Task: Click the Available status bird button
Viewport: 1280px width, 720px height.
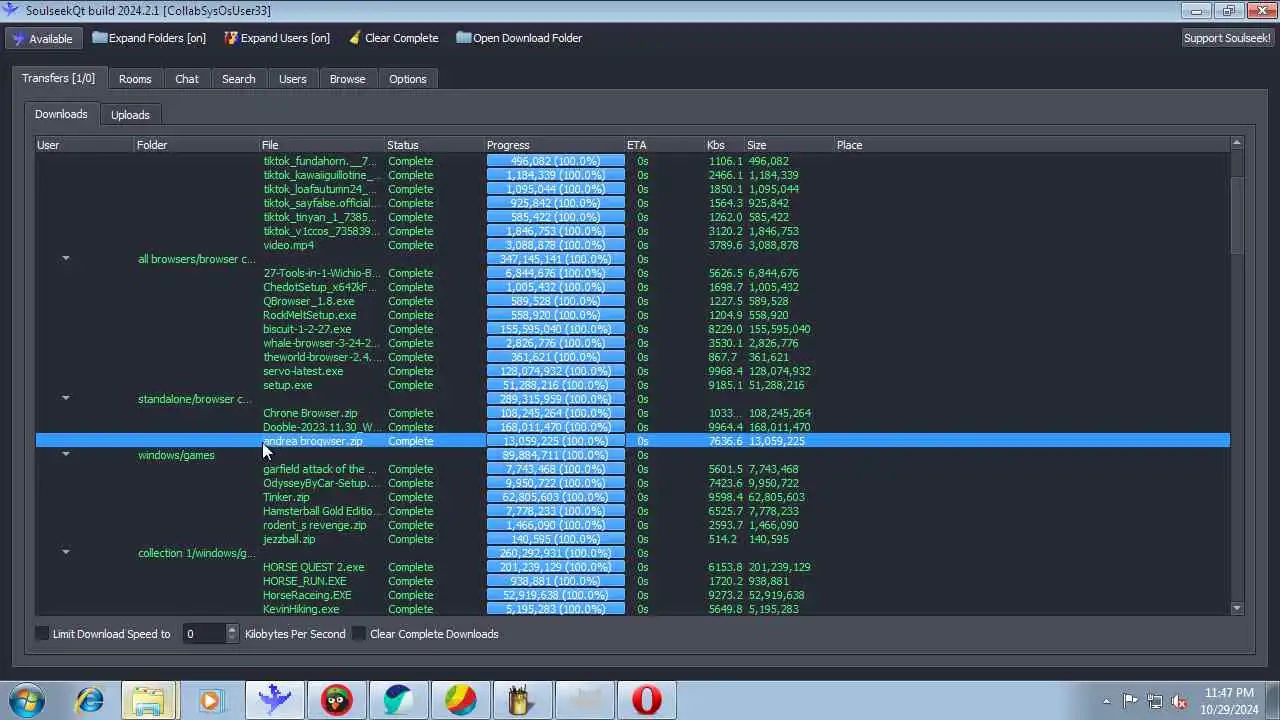Action: 43,38
